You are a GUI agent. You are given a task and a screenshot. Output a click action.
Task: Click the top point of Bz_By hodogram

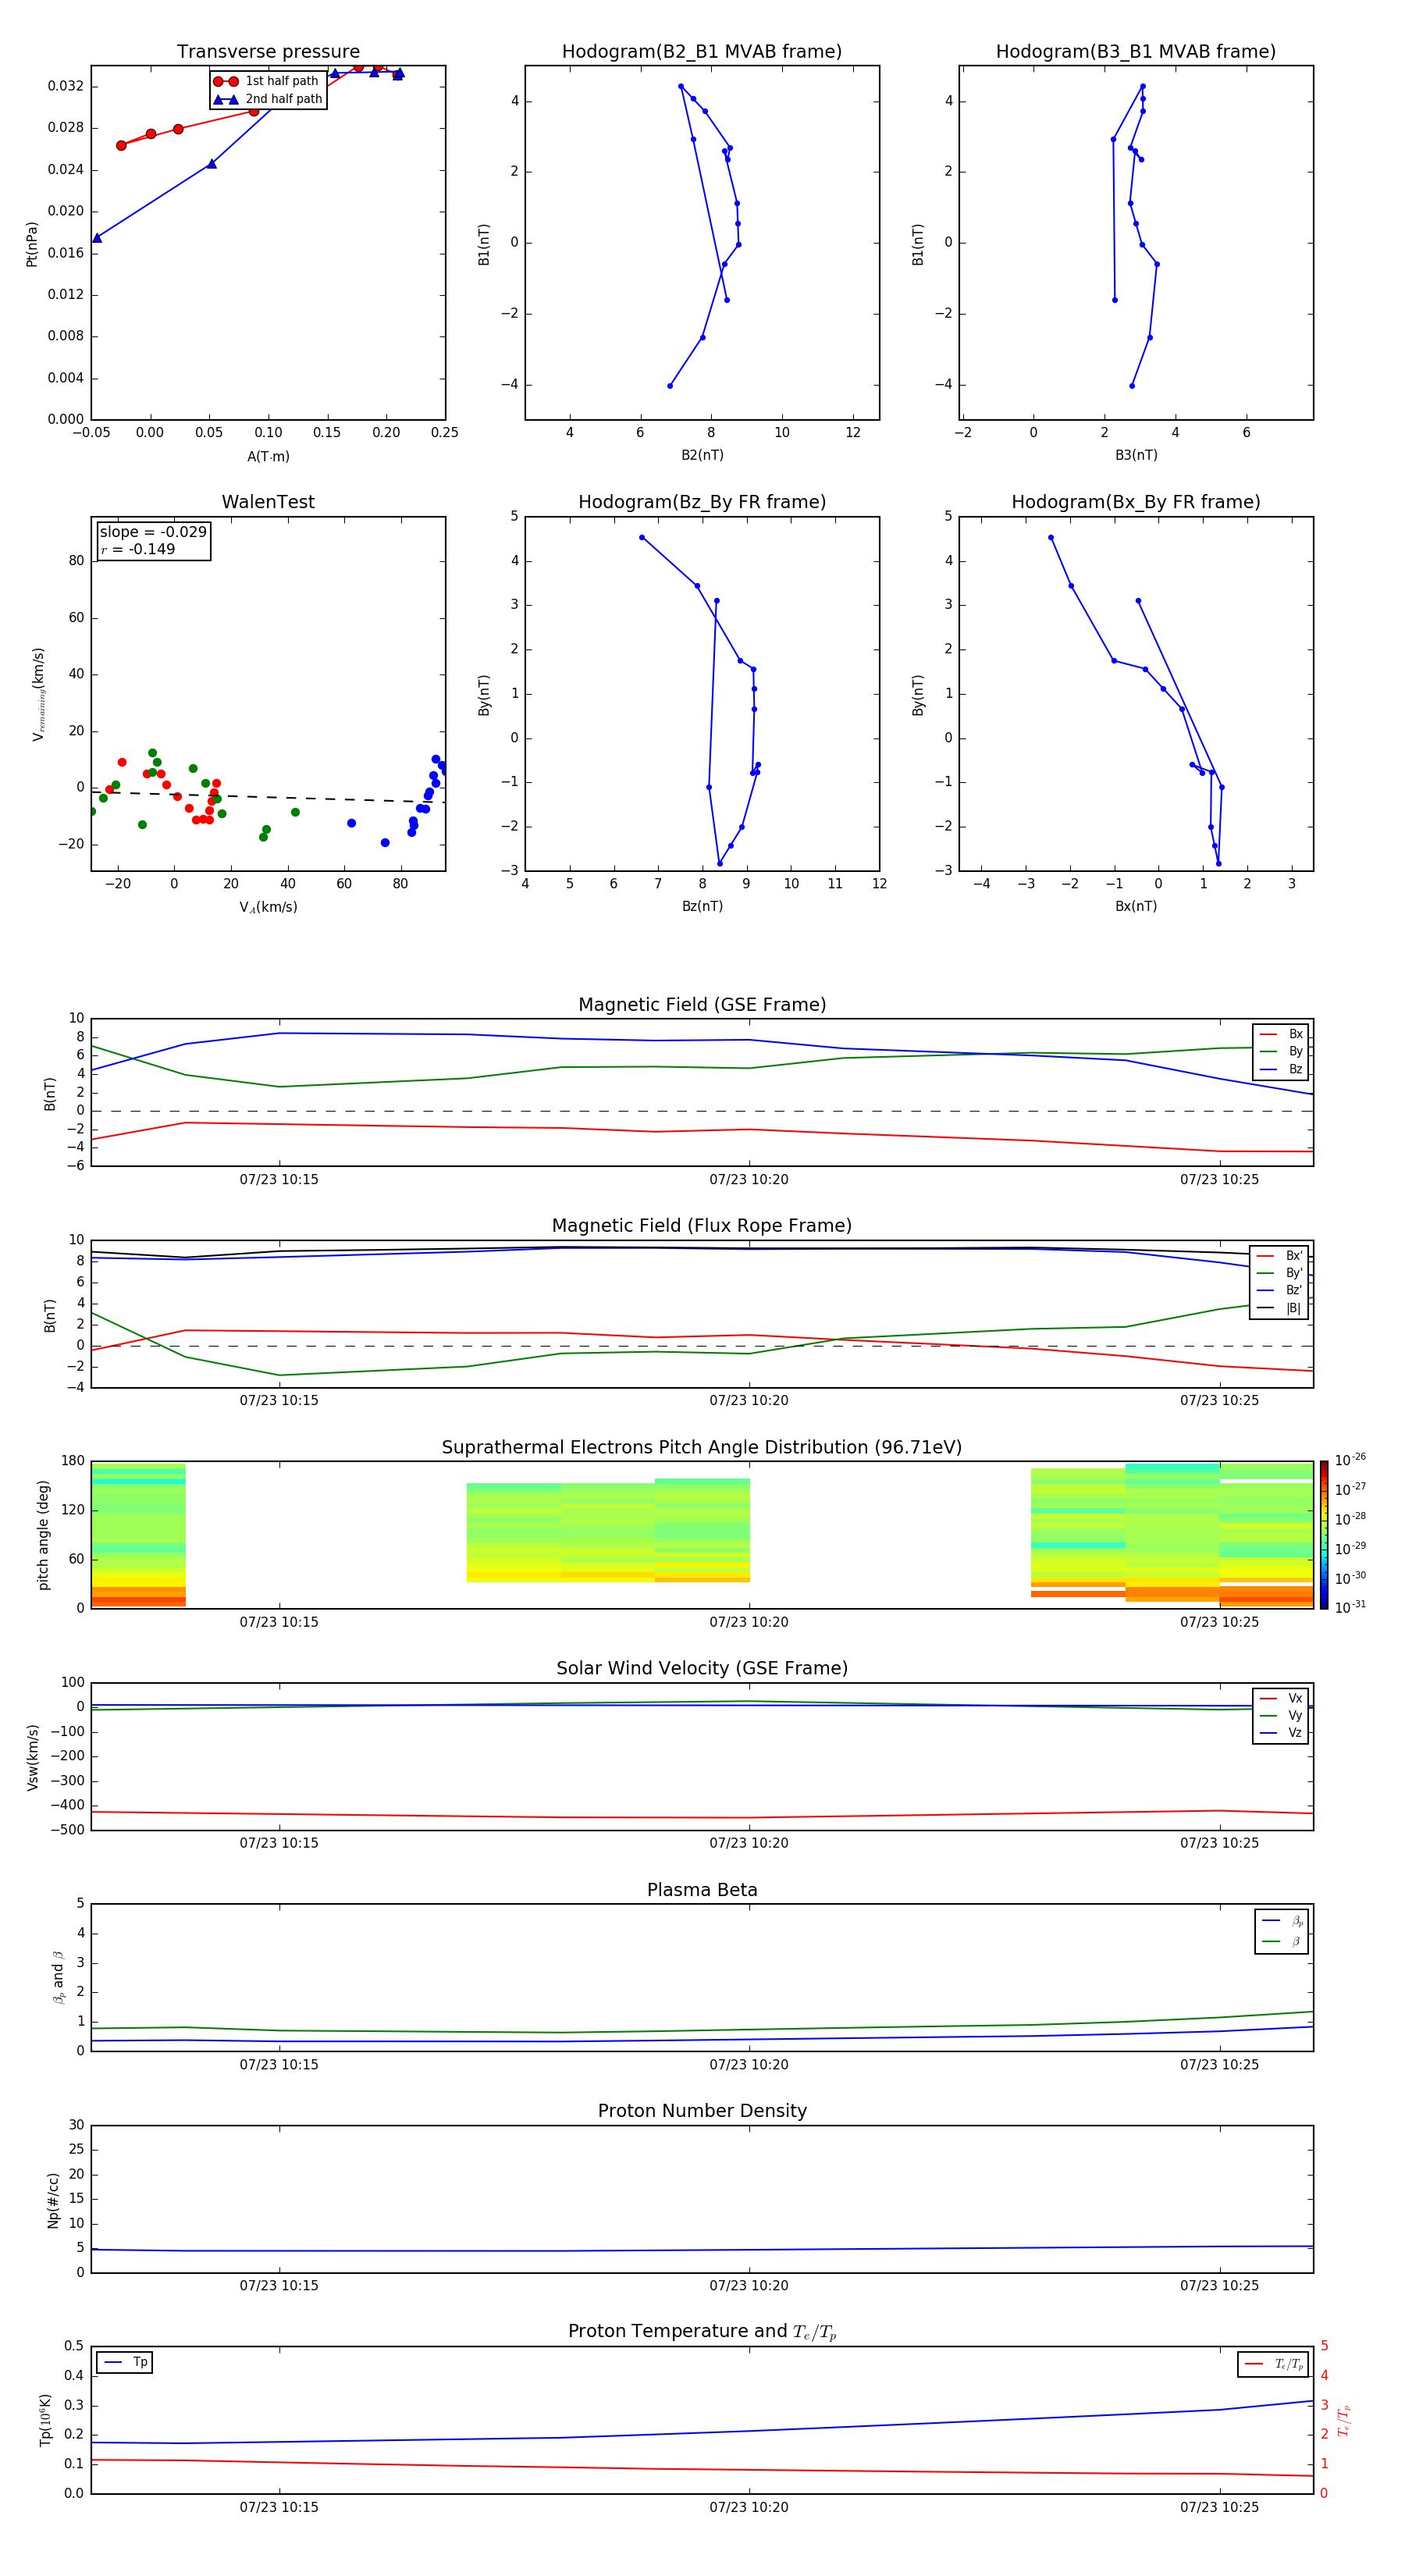(642, 538)
